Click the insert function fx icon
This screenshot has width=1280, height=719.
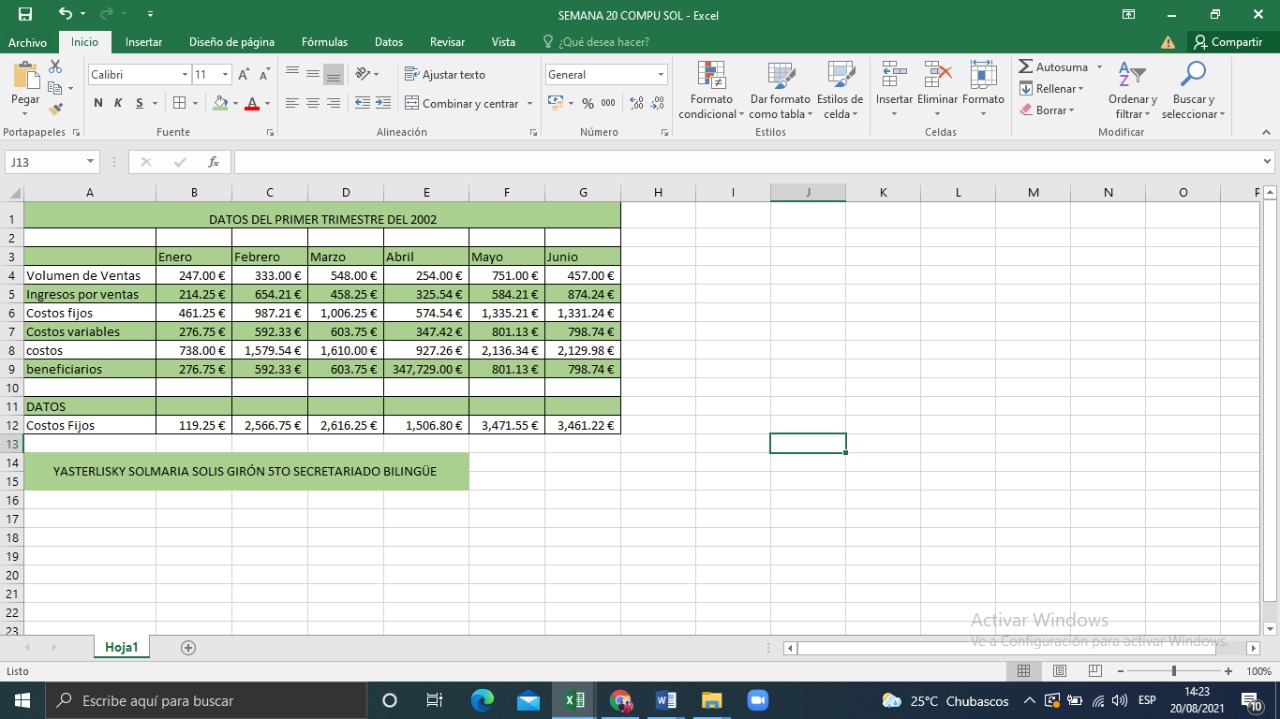tap(213, 162)
